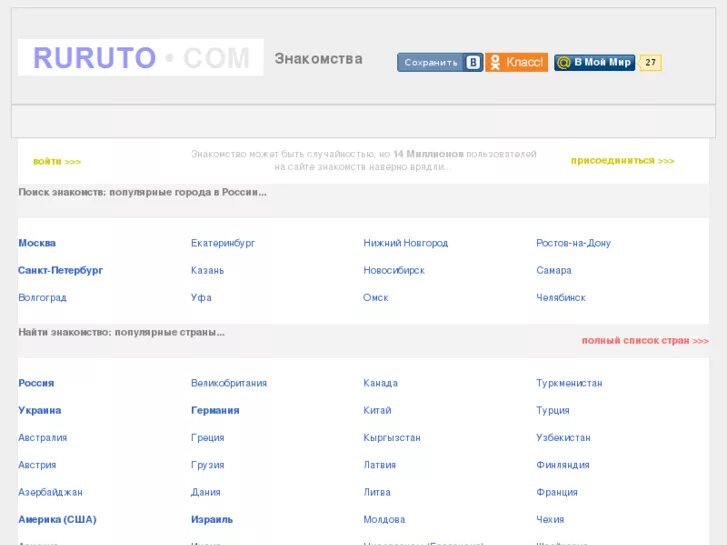Click the VK logo icon
Image resolution: width=727 pixels, height=545 pixels.
(473, 62)
